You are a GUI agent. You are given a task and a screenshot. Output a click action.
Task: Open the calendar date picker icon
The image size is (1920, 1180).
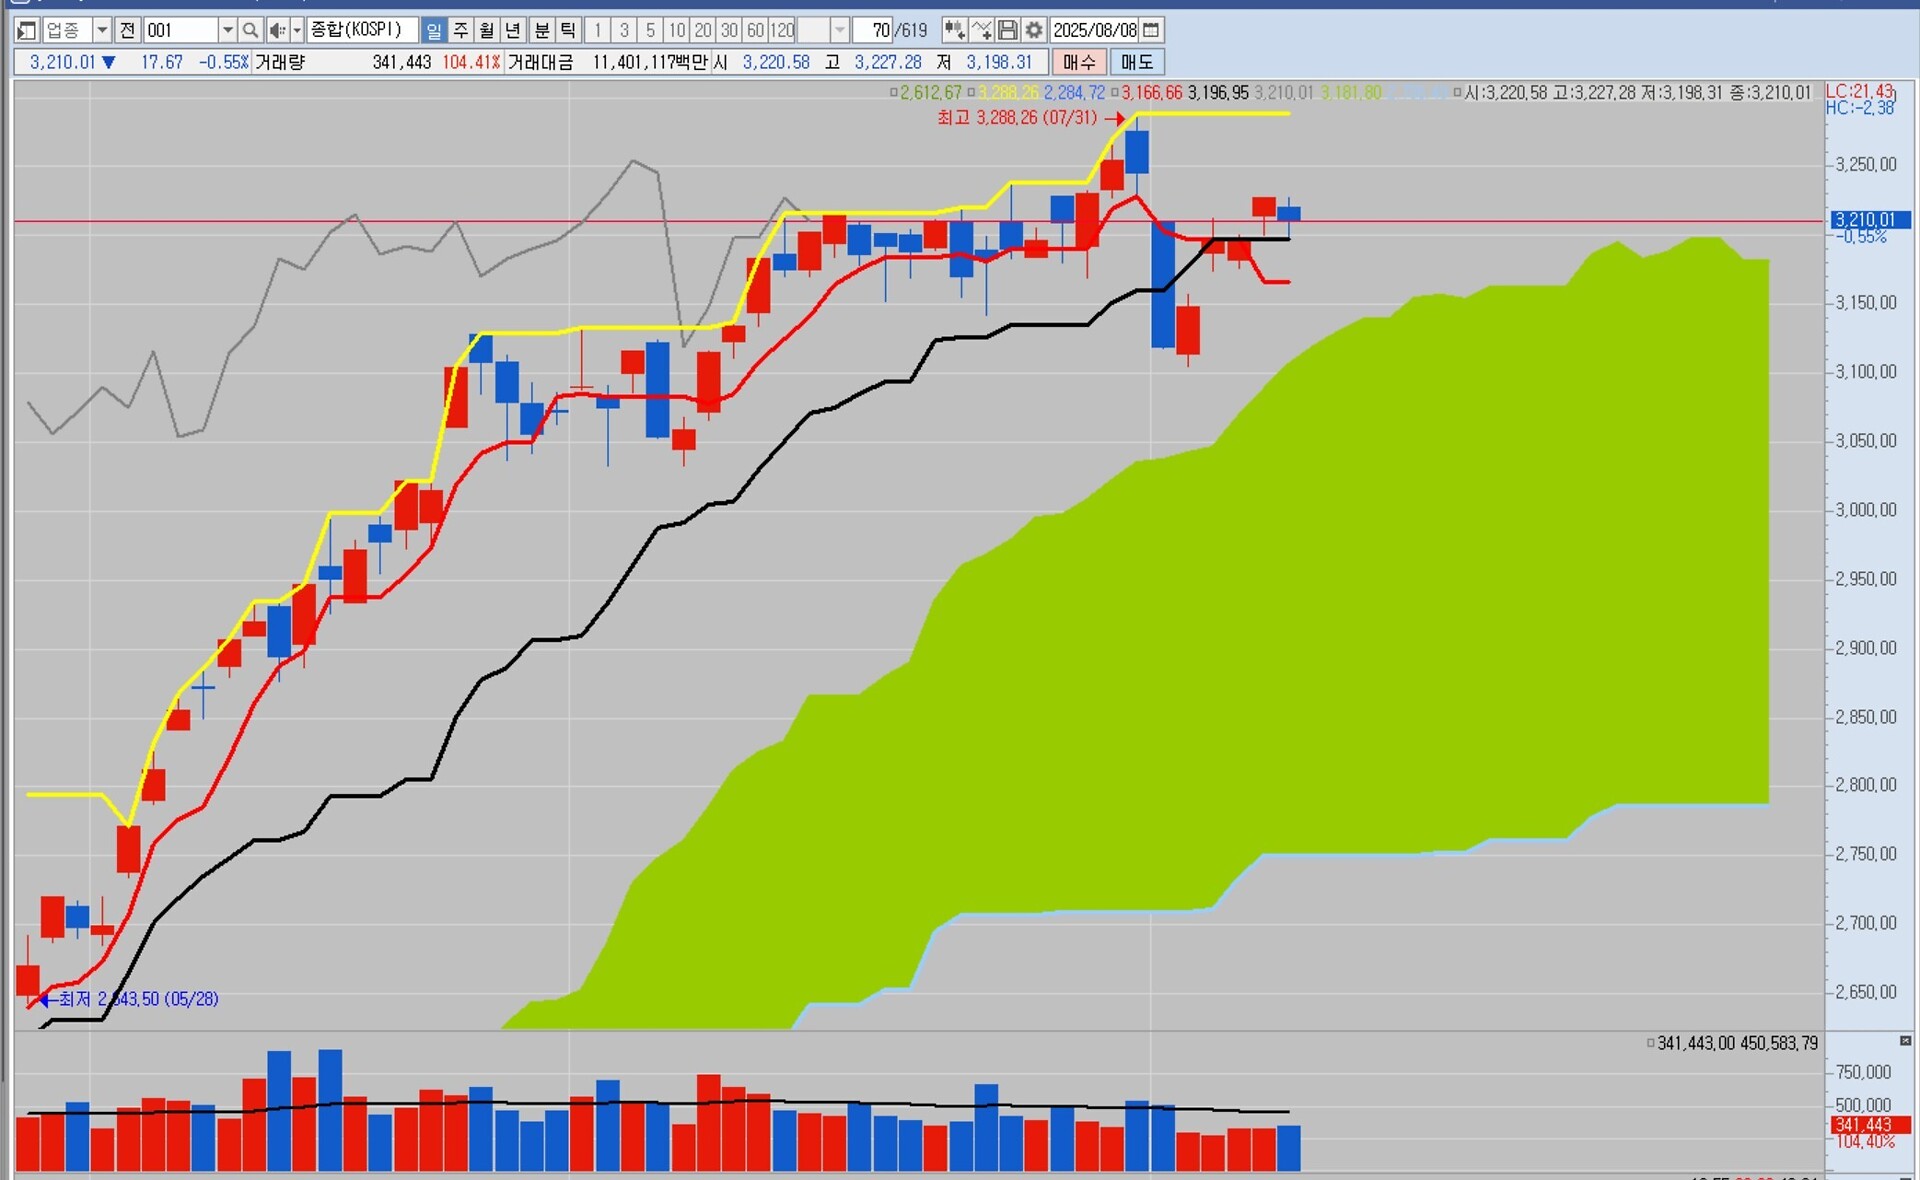pos(1151,30)
